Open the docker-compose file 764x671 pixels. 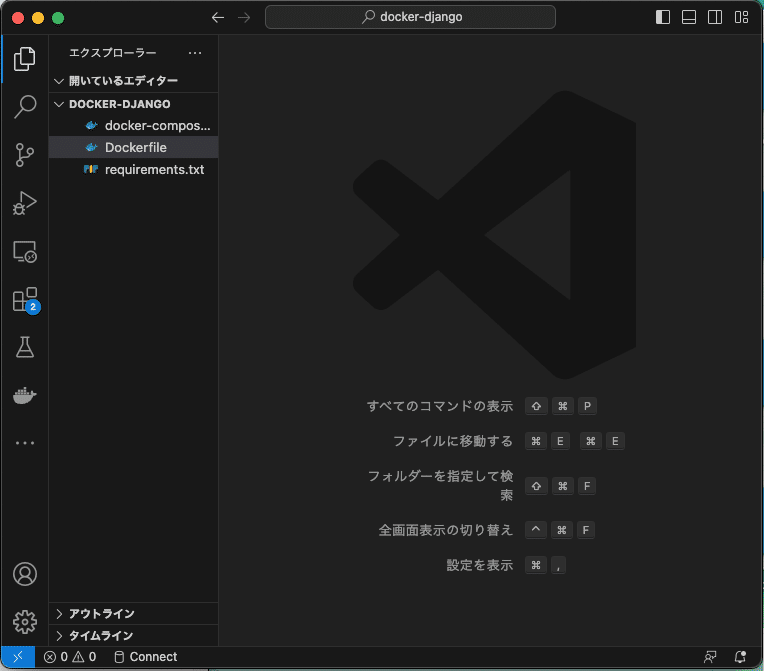[x=134, y=126]
